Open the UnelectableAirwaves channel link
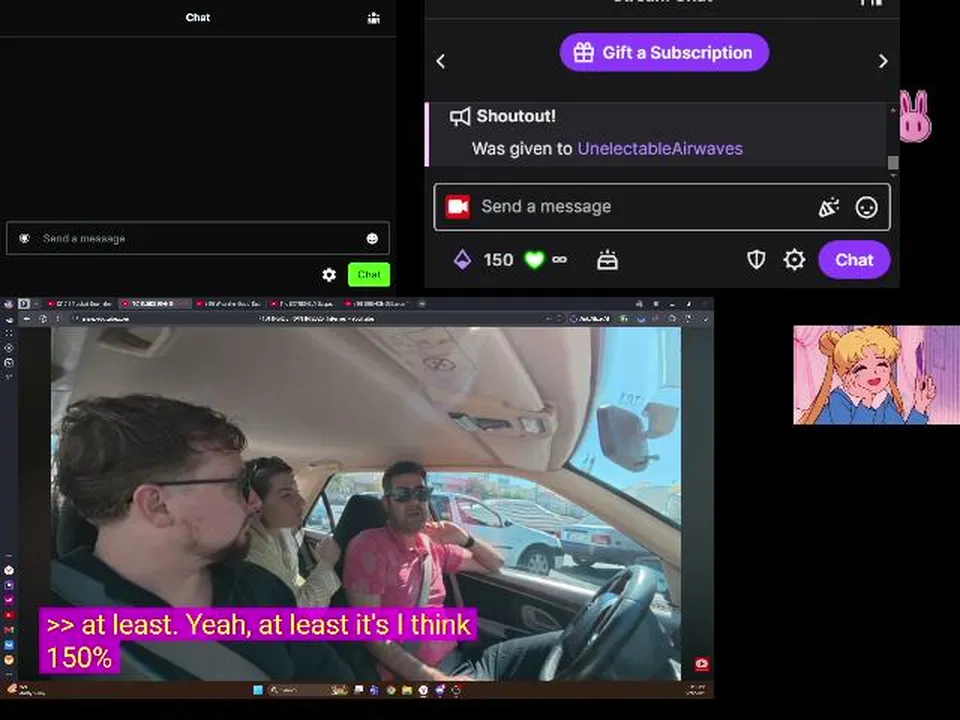The height and width of the screenshot is (720, 960). pos(660,149)
